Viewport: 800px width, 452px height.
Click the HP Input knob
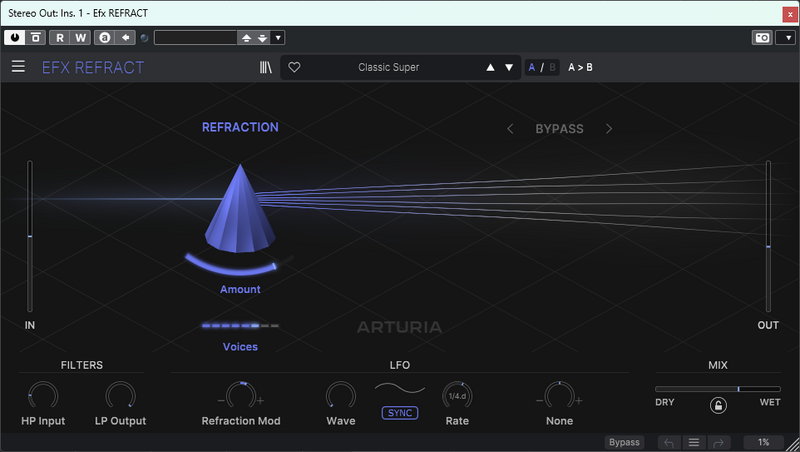43,396
